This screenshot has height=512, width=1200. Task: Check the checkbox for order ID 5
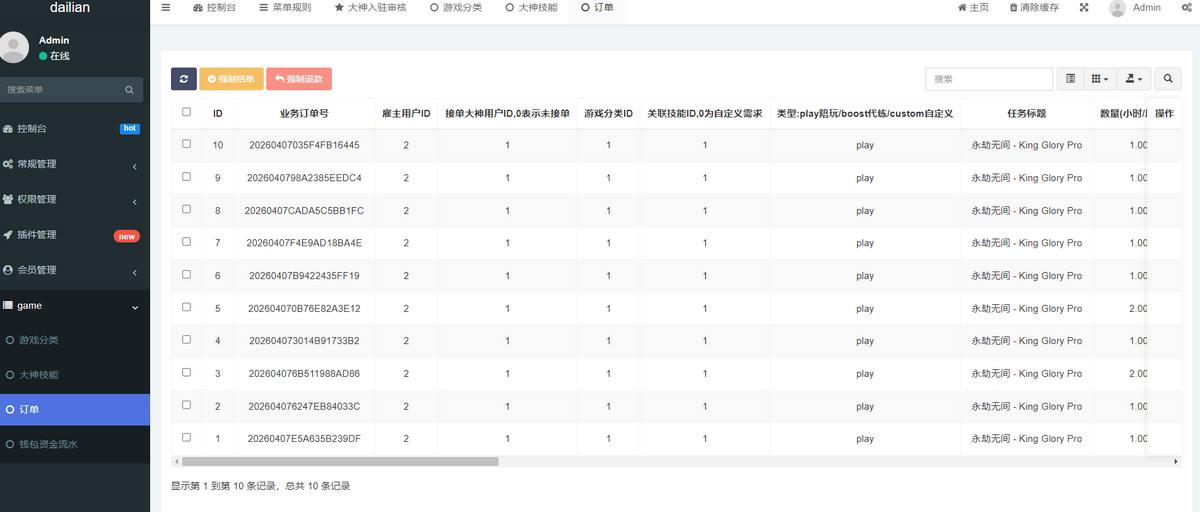point(186,307)
